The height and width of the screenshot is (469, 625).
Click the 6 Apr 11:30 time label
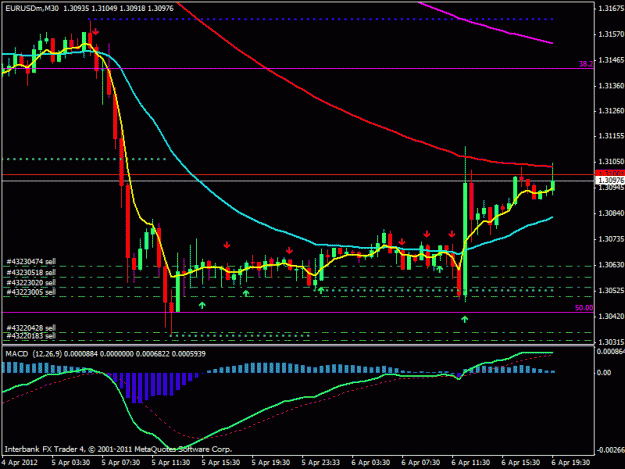[471, 462]
